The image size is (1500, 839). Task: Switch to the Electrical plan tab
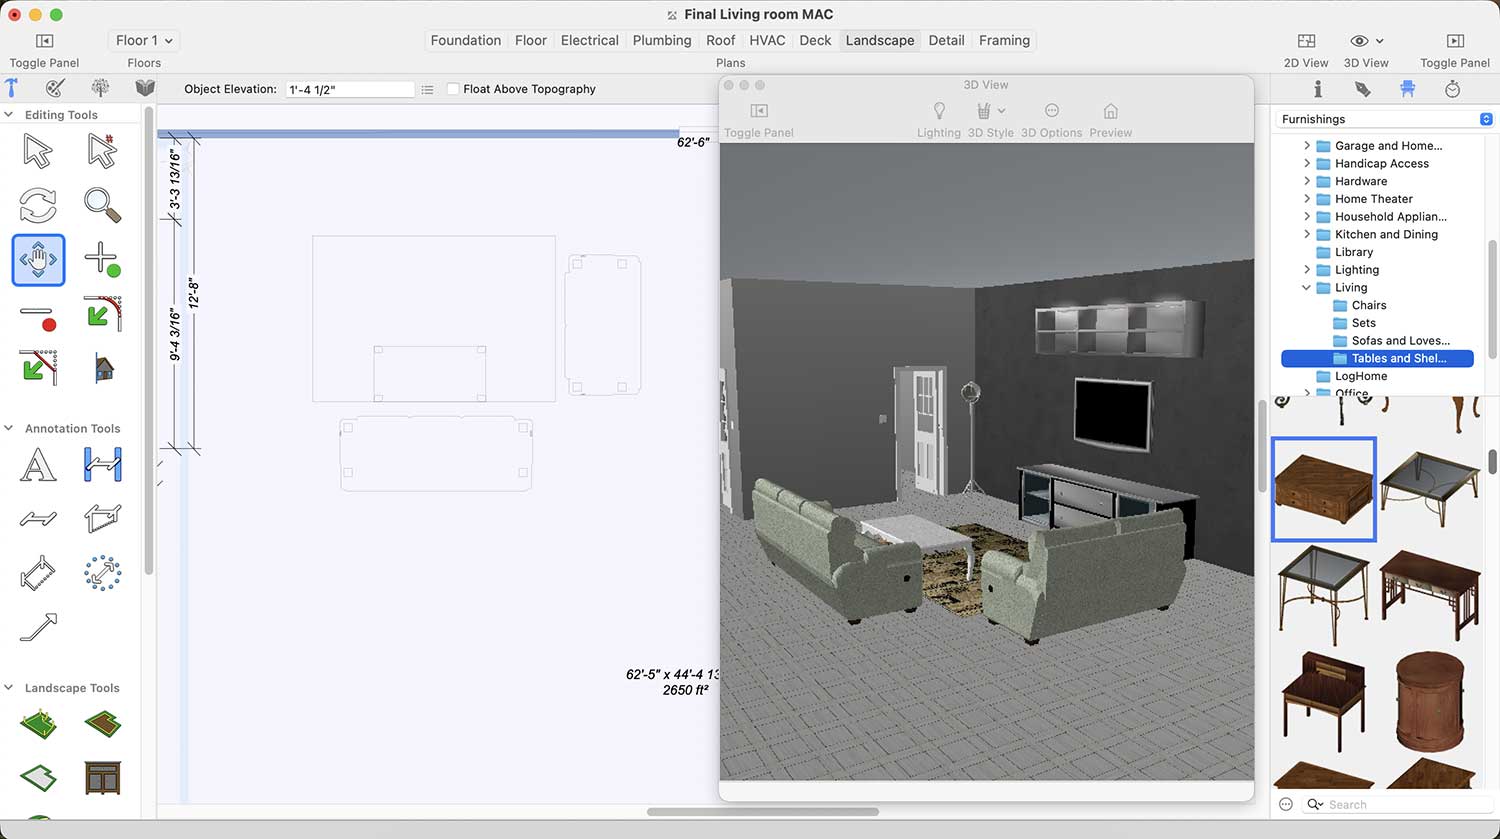[589, 41]
